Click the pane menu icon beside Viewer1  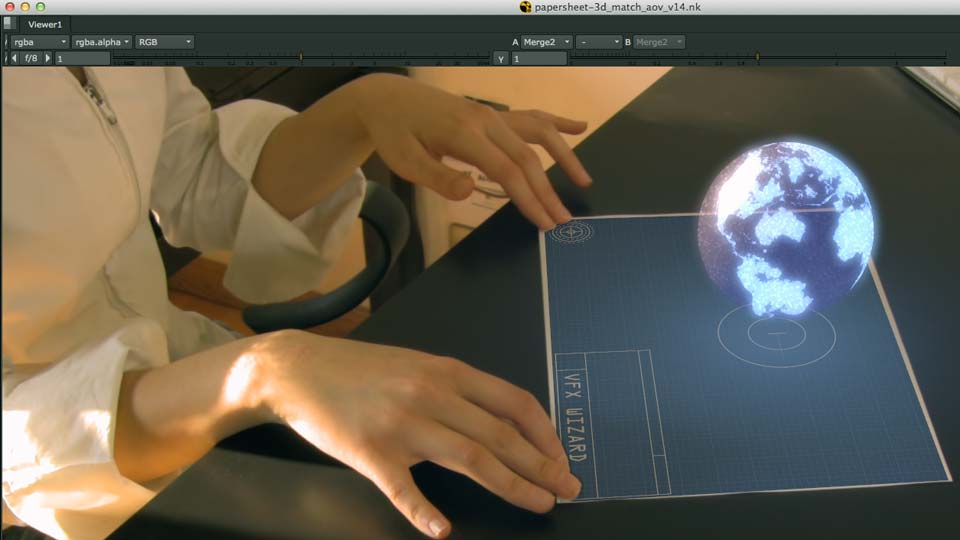point(8,23)
